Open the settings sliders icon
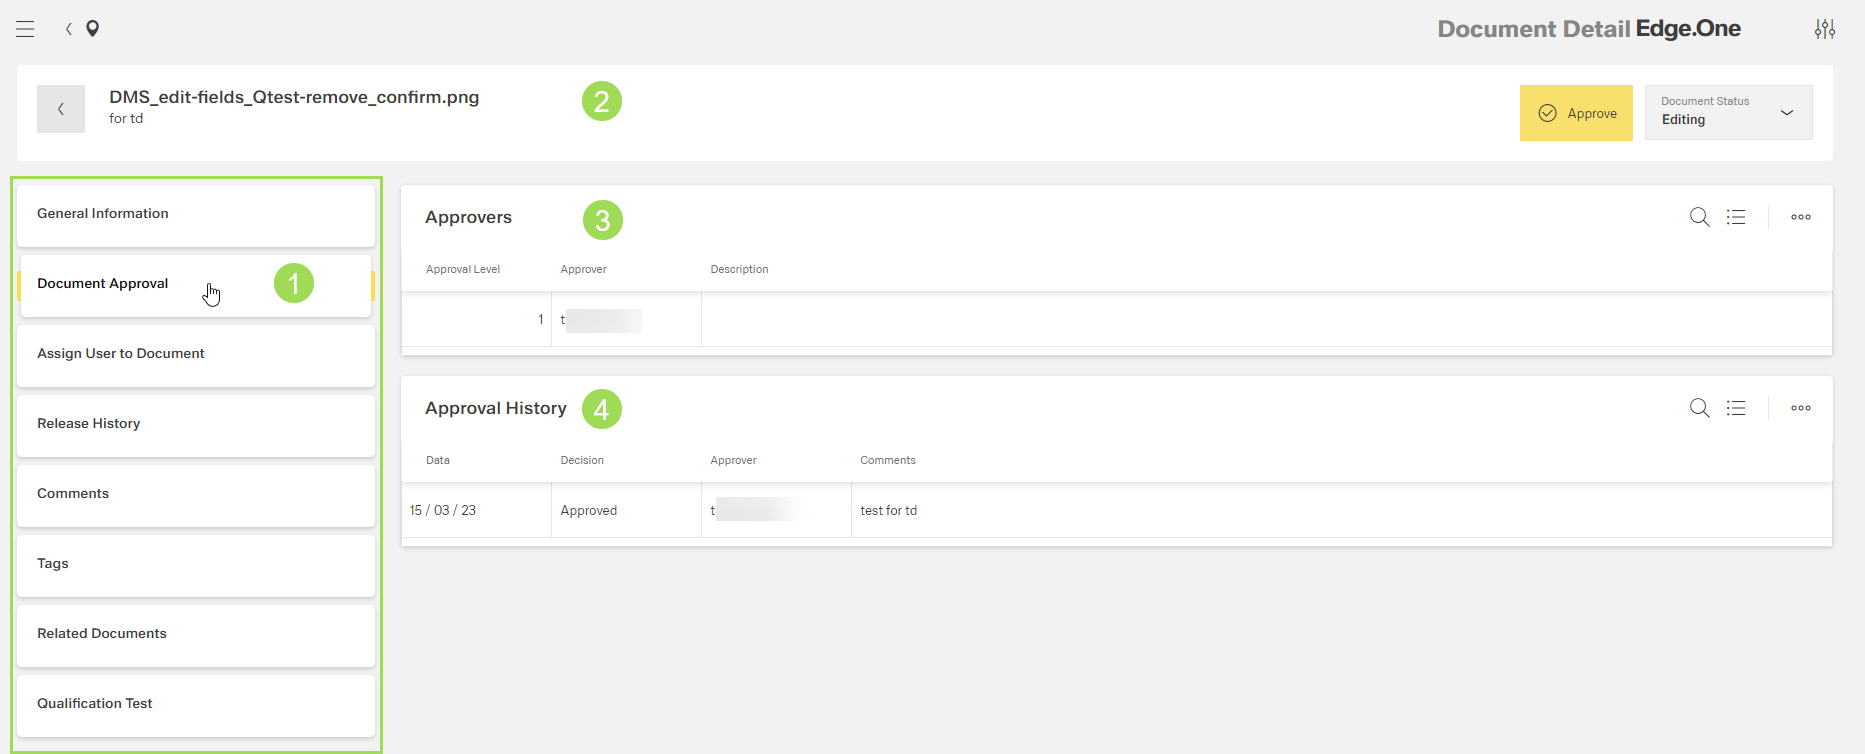 point(1824,29)
